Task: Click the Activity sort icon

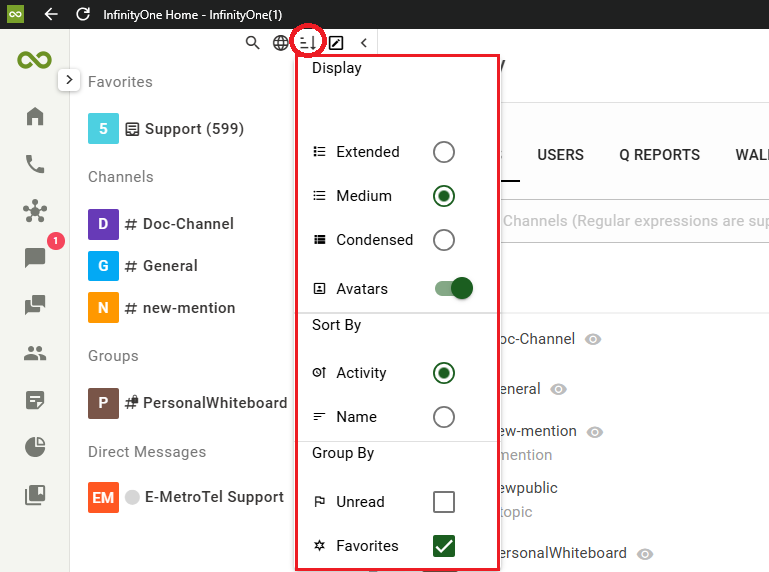Action: [x=319, y=373]
